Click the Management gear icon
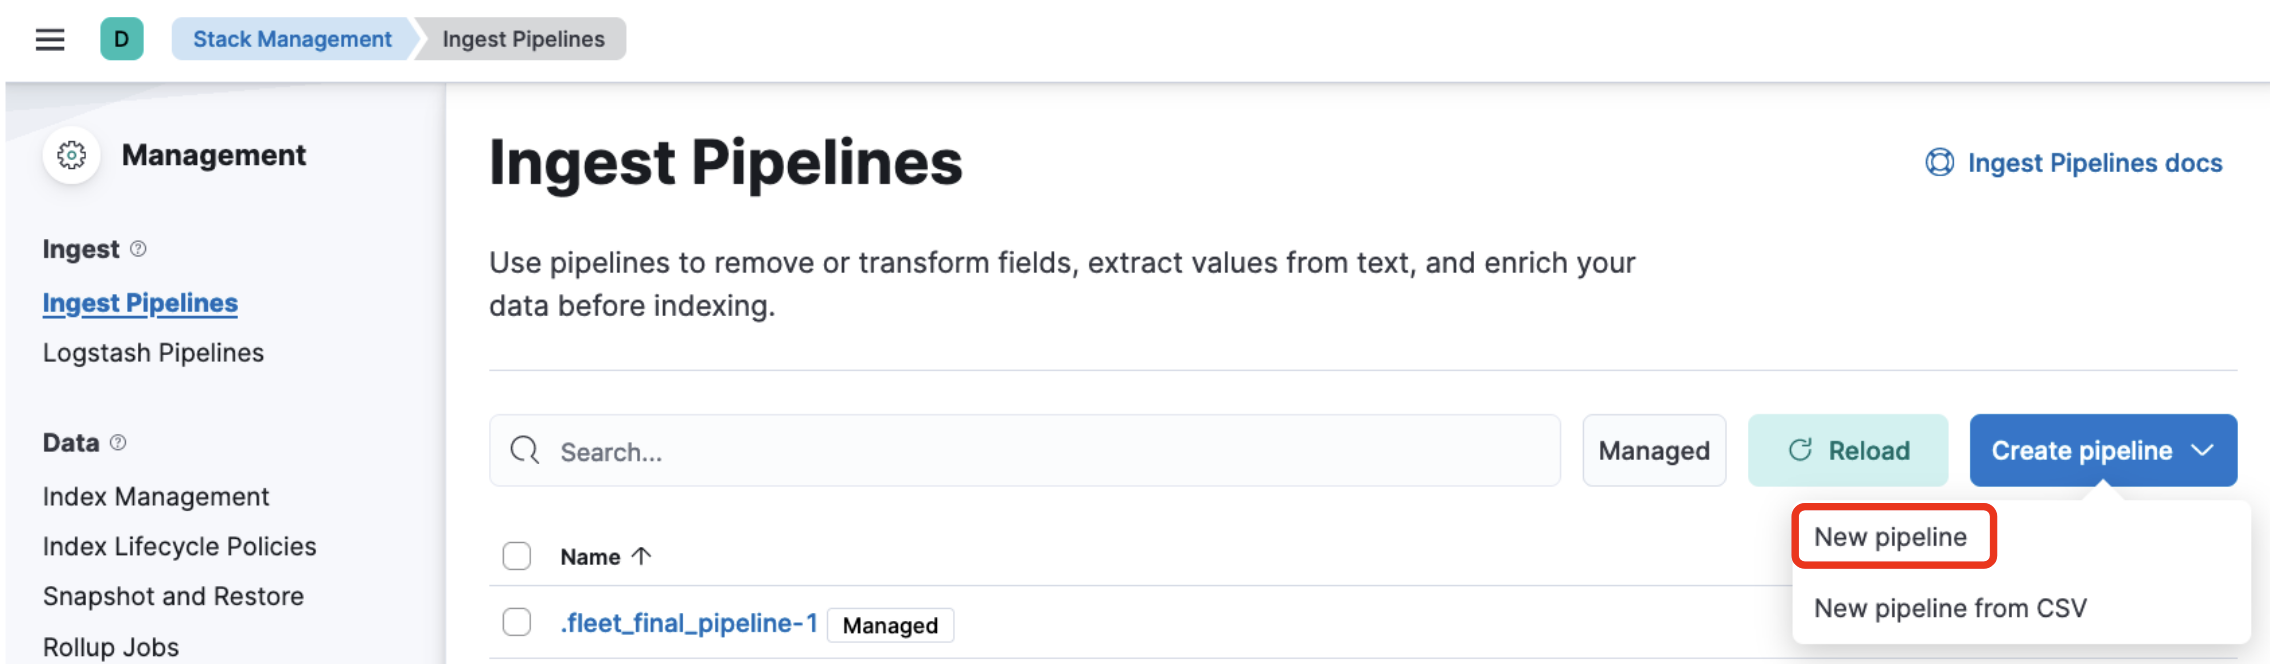This screenshot has width=2274, height=664. click(x=72, y=155)
